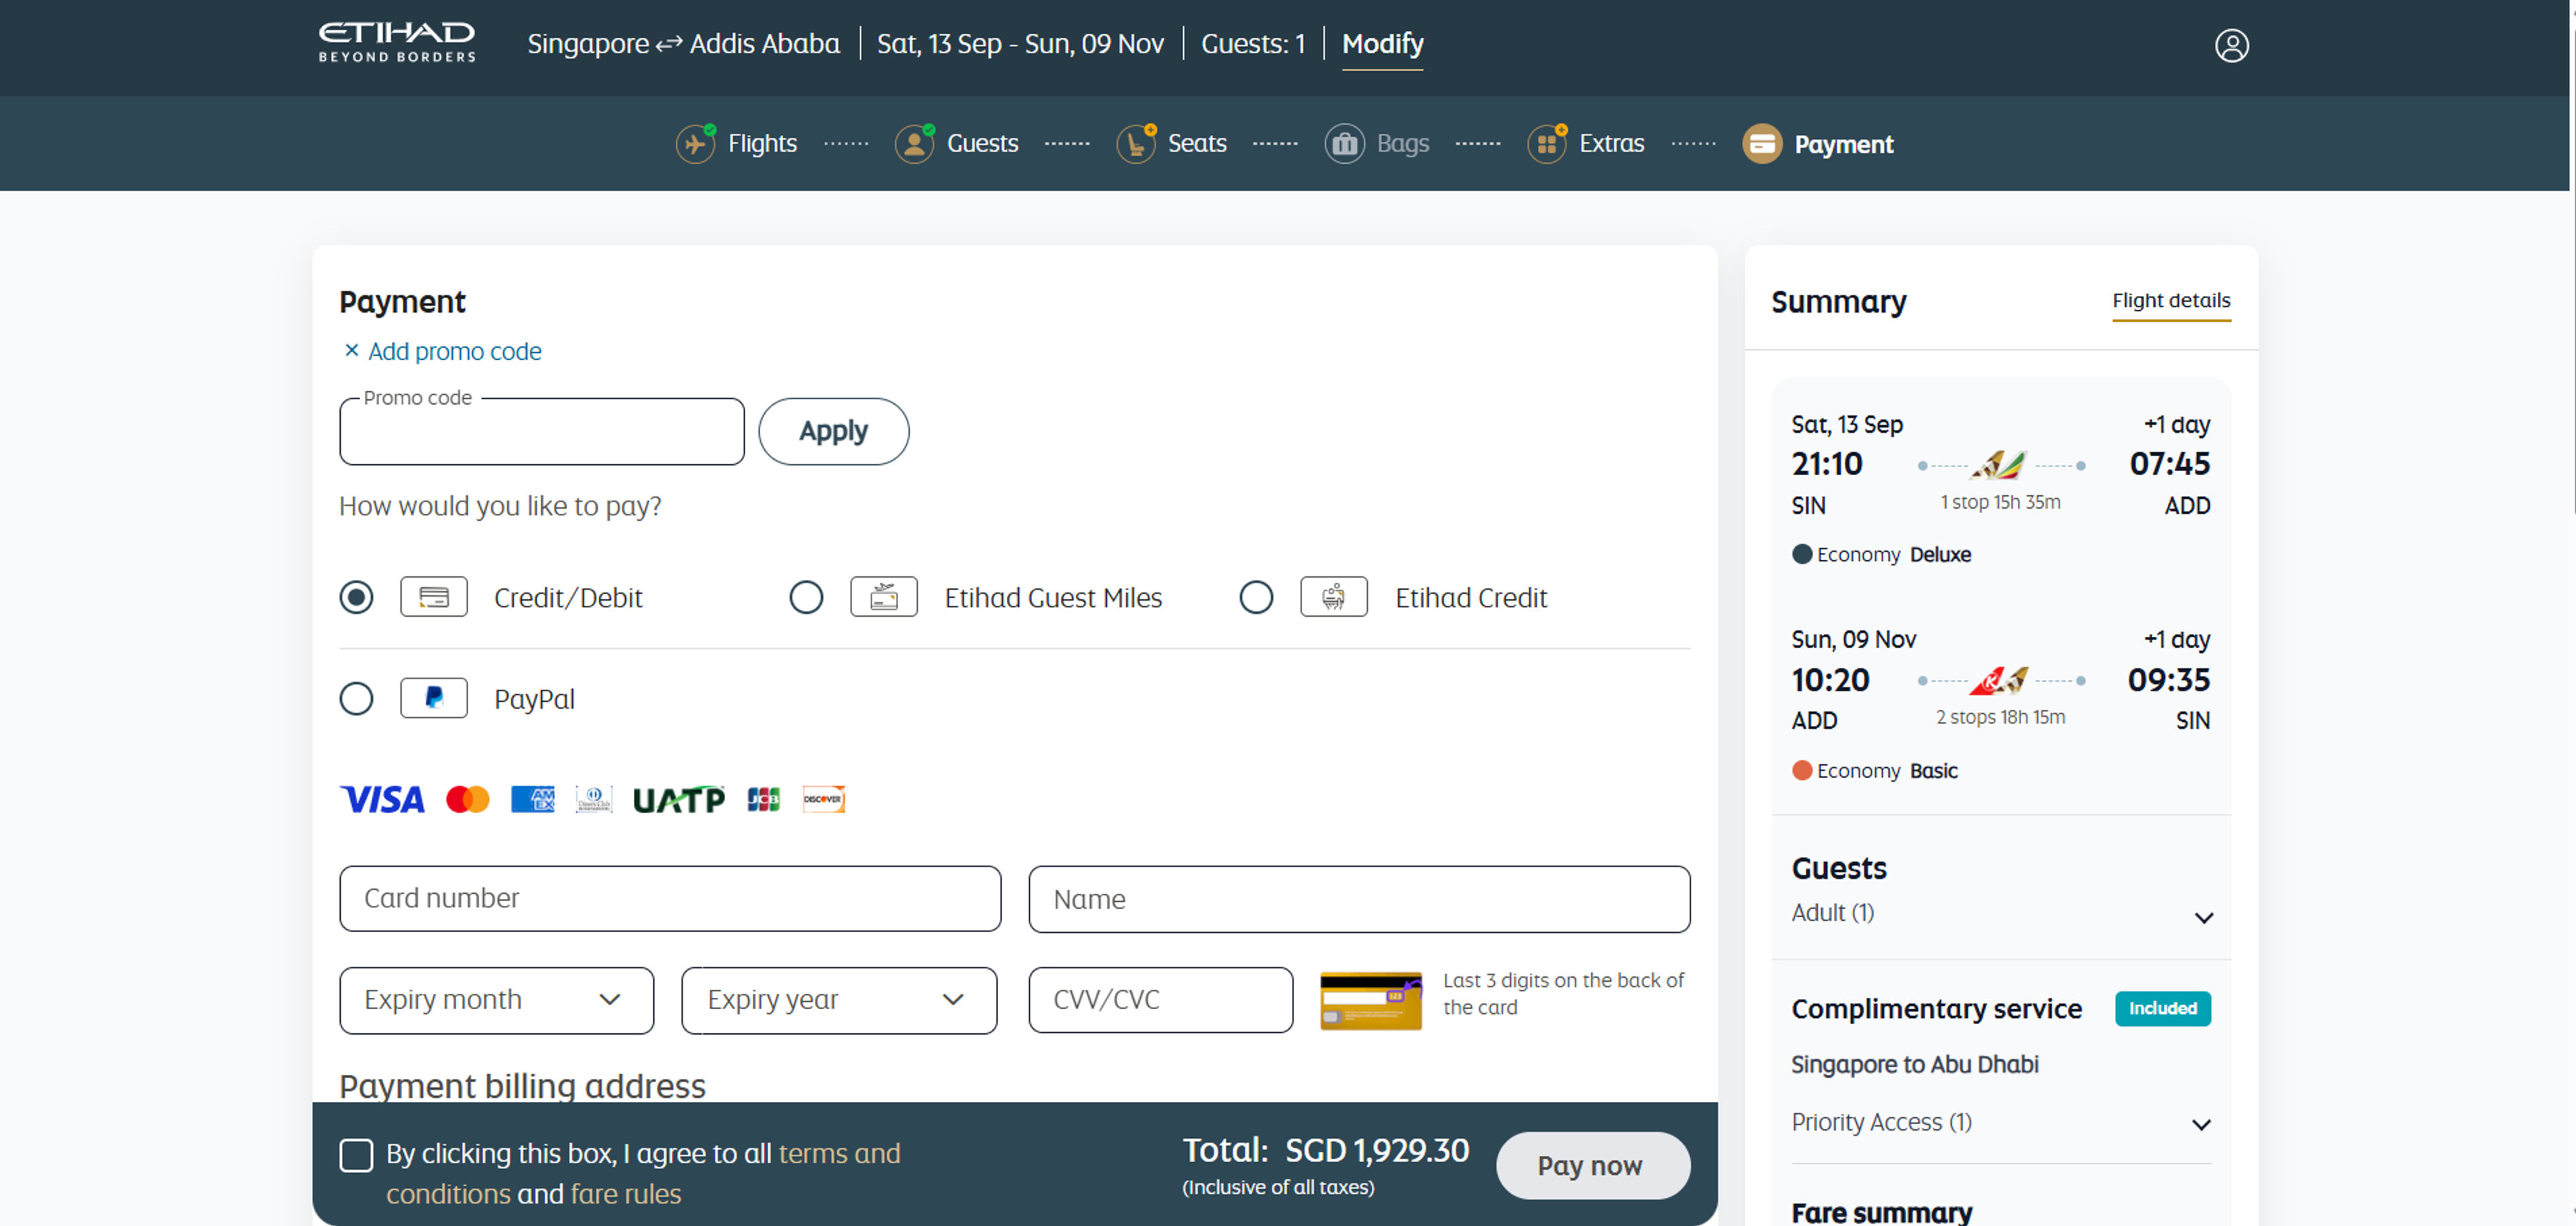Screen dimensions: 2576x1226
Task: Click the Credit/Debit card icon
Action: click(x=434, y=597)
